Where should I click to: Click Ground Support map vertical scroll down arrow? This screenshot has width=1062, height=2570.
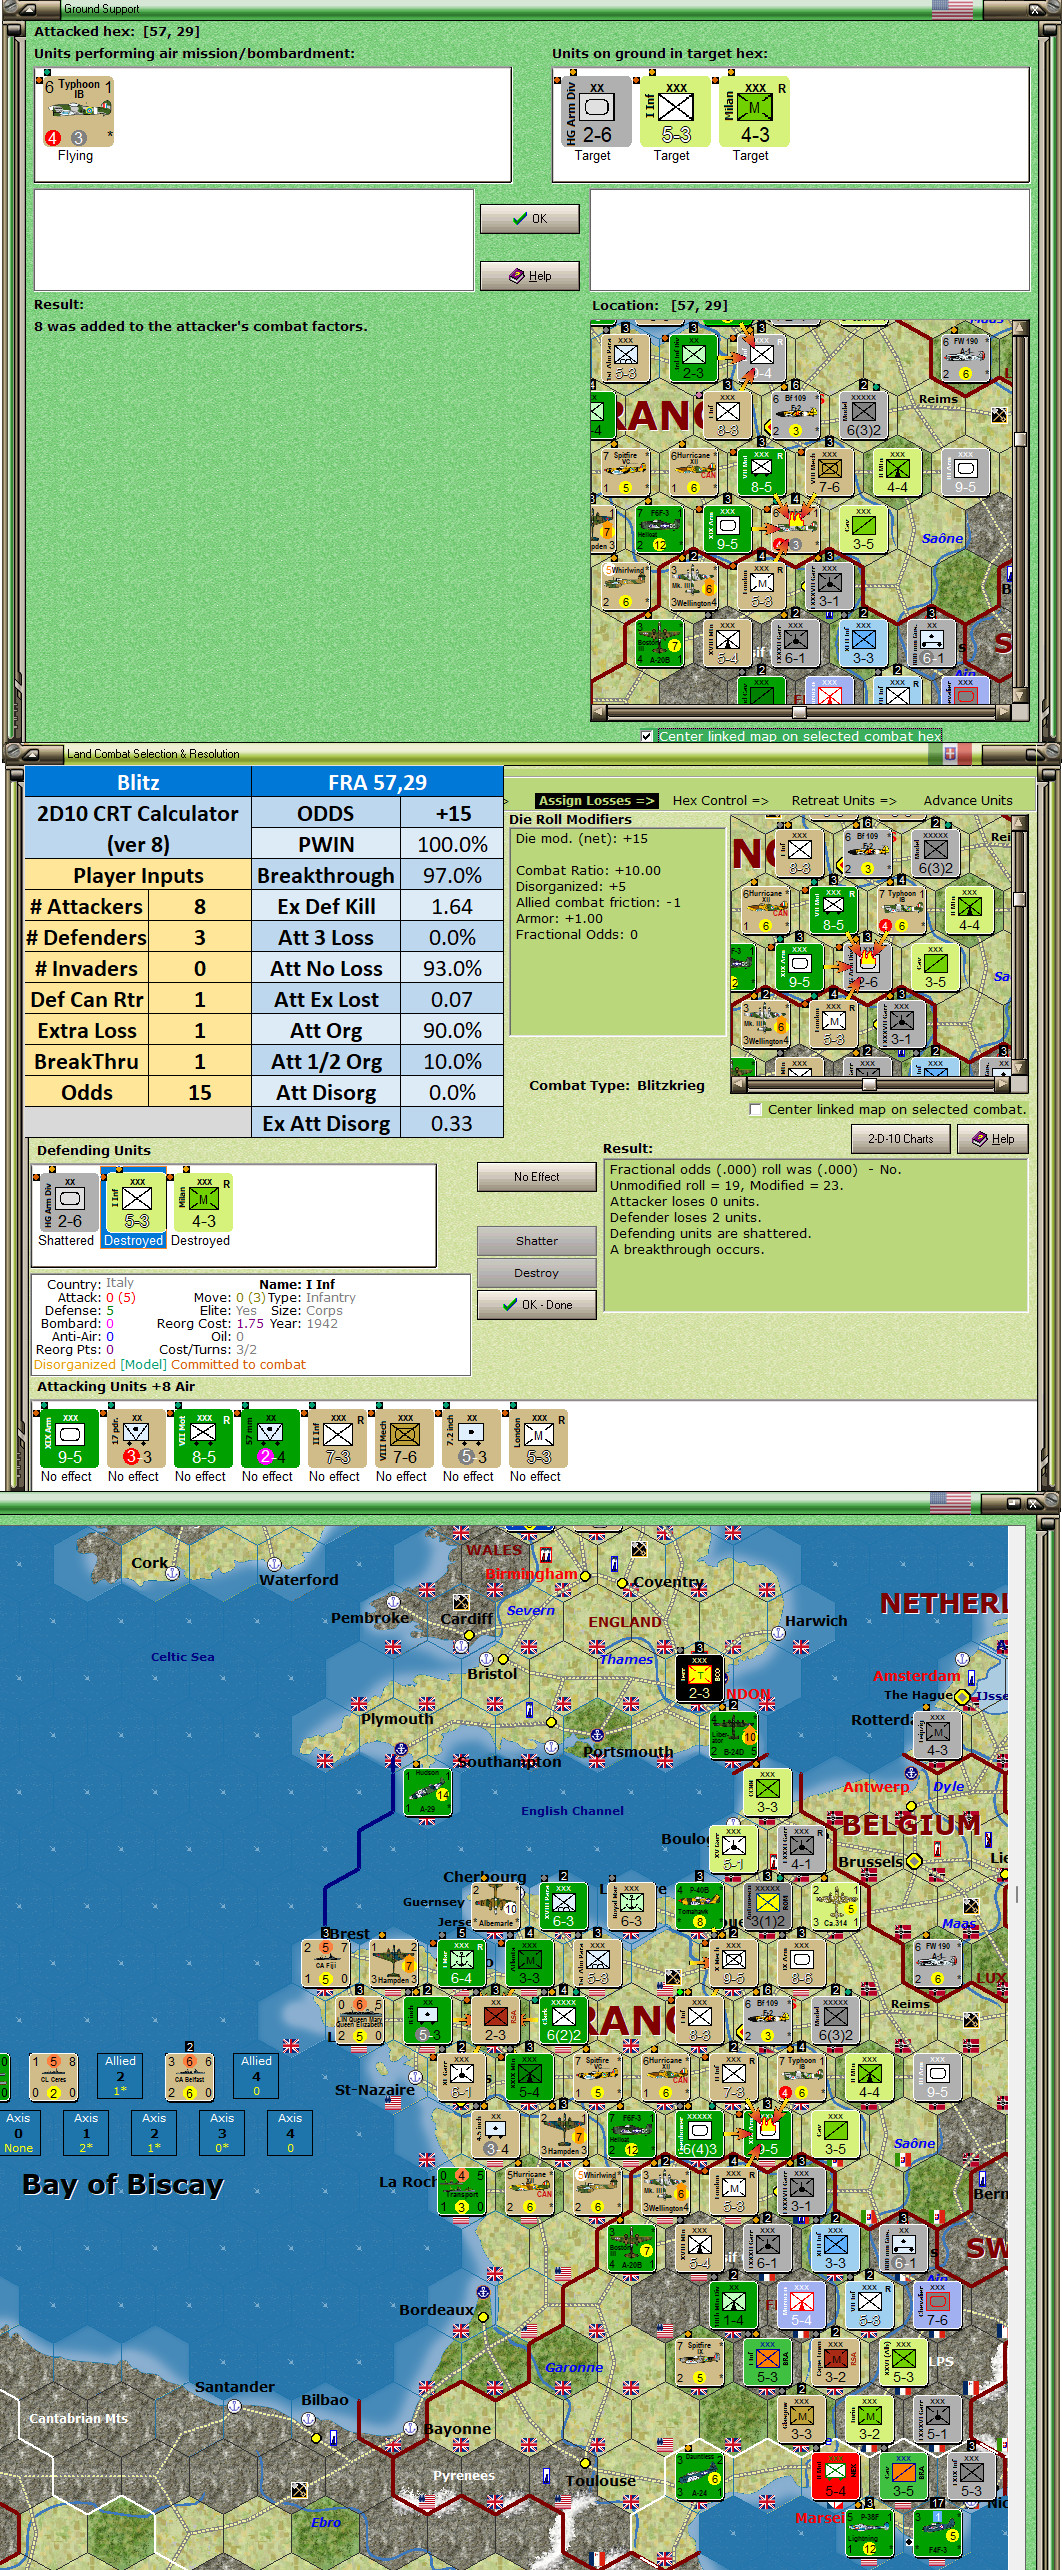[1020, 696]
